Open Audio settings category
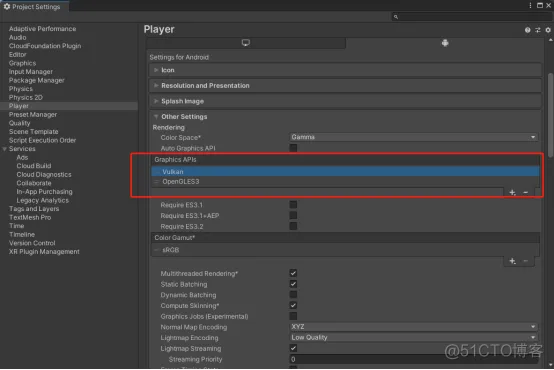This screenshot has width=554, height=370. pos(18,37)
